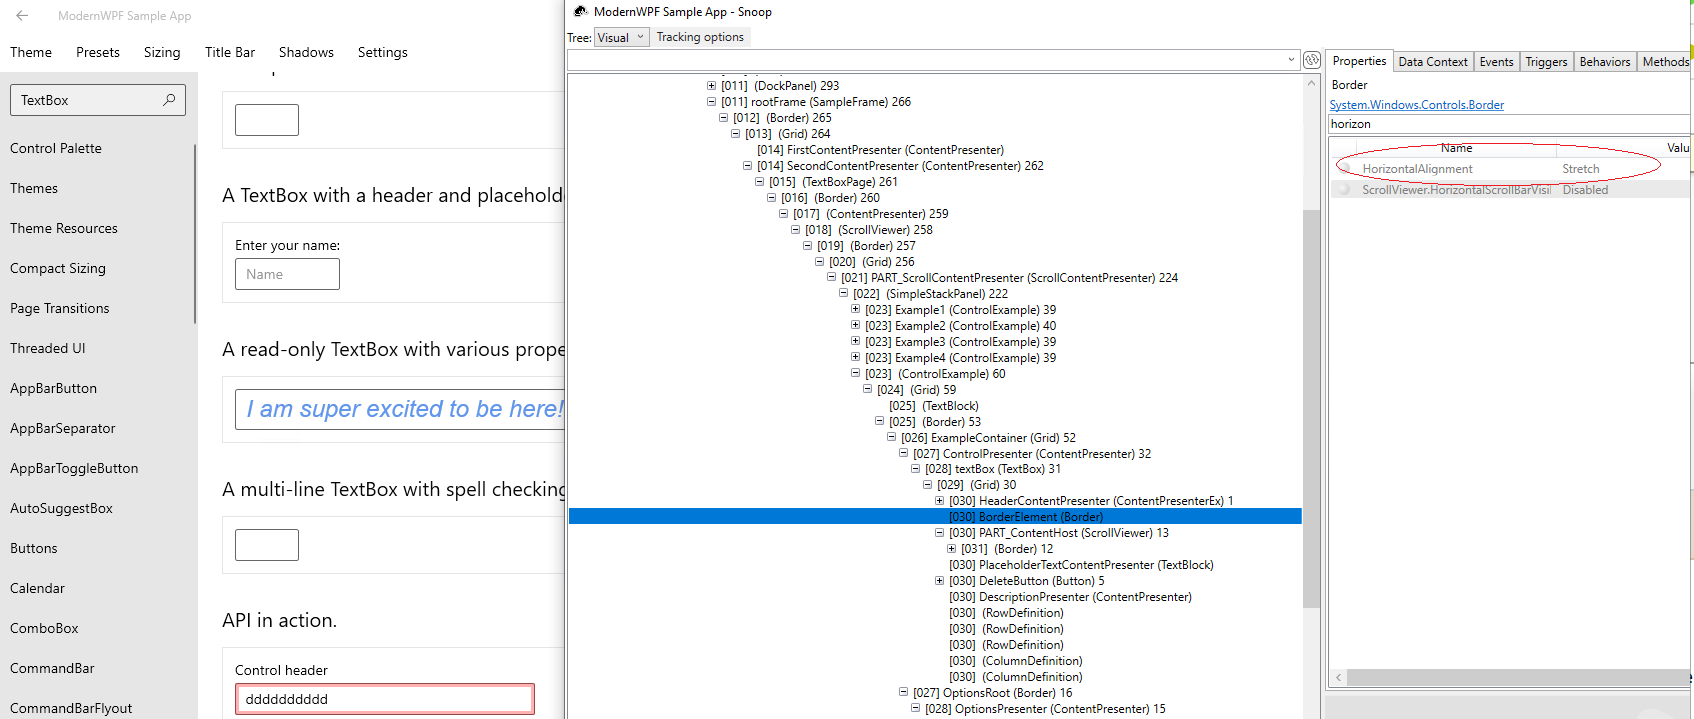
Task: Click the Name placeholder text box
Action: pos(287,274)
